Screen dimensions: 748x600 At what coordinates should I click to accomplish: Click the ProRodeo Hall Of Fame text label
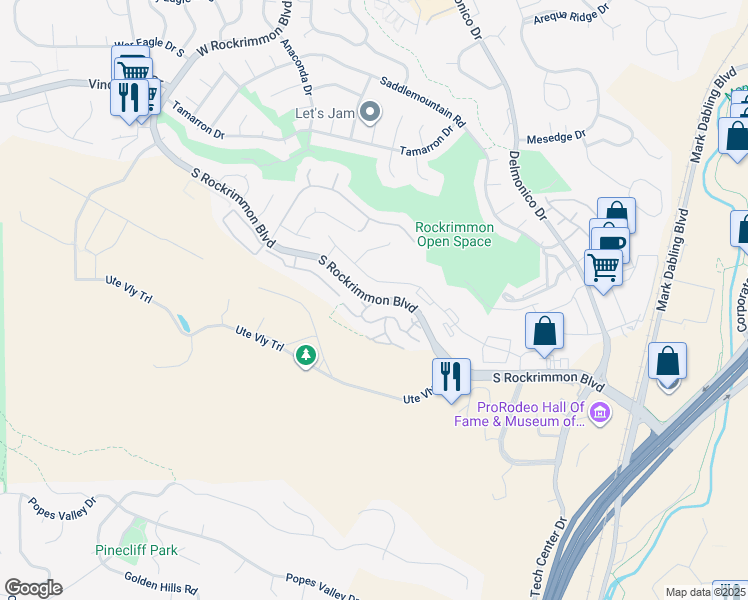[519, 414]
